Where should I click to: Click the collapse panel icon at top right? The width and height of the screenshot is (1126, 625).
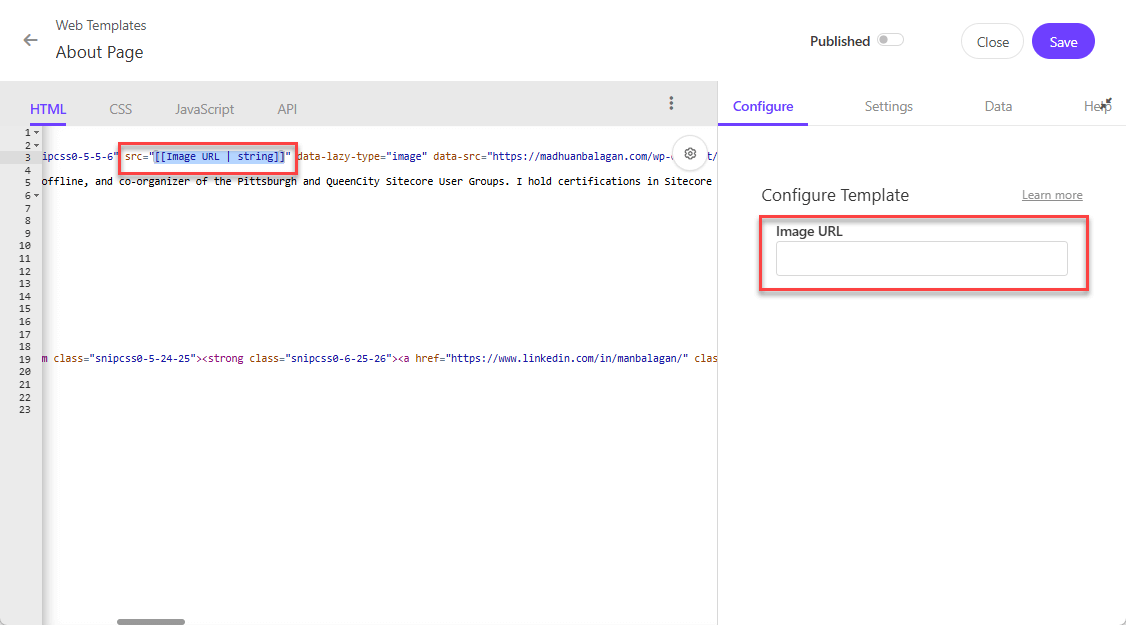[1106, 104]
